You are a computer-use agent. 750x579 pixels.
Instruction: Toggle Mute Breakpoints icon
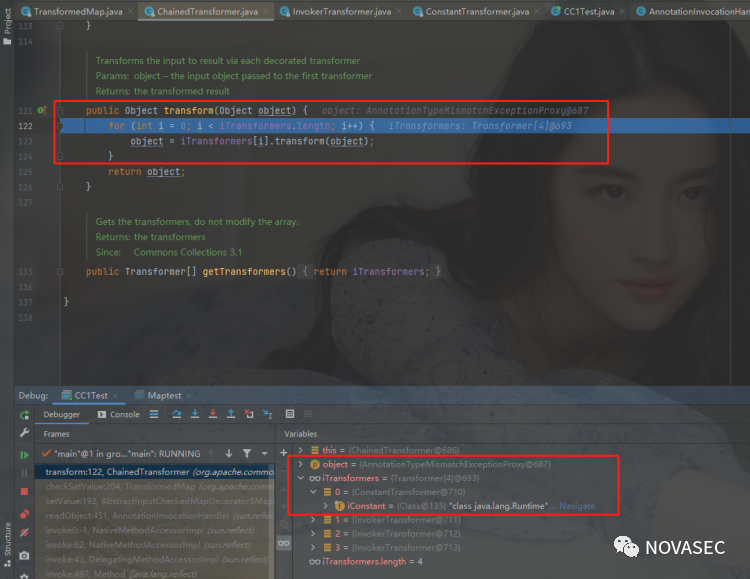[24, 533]
